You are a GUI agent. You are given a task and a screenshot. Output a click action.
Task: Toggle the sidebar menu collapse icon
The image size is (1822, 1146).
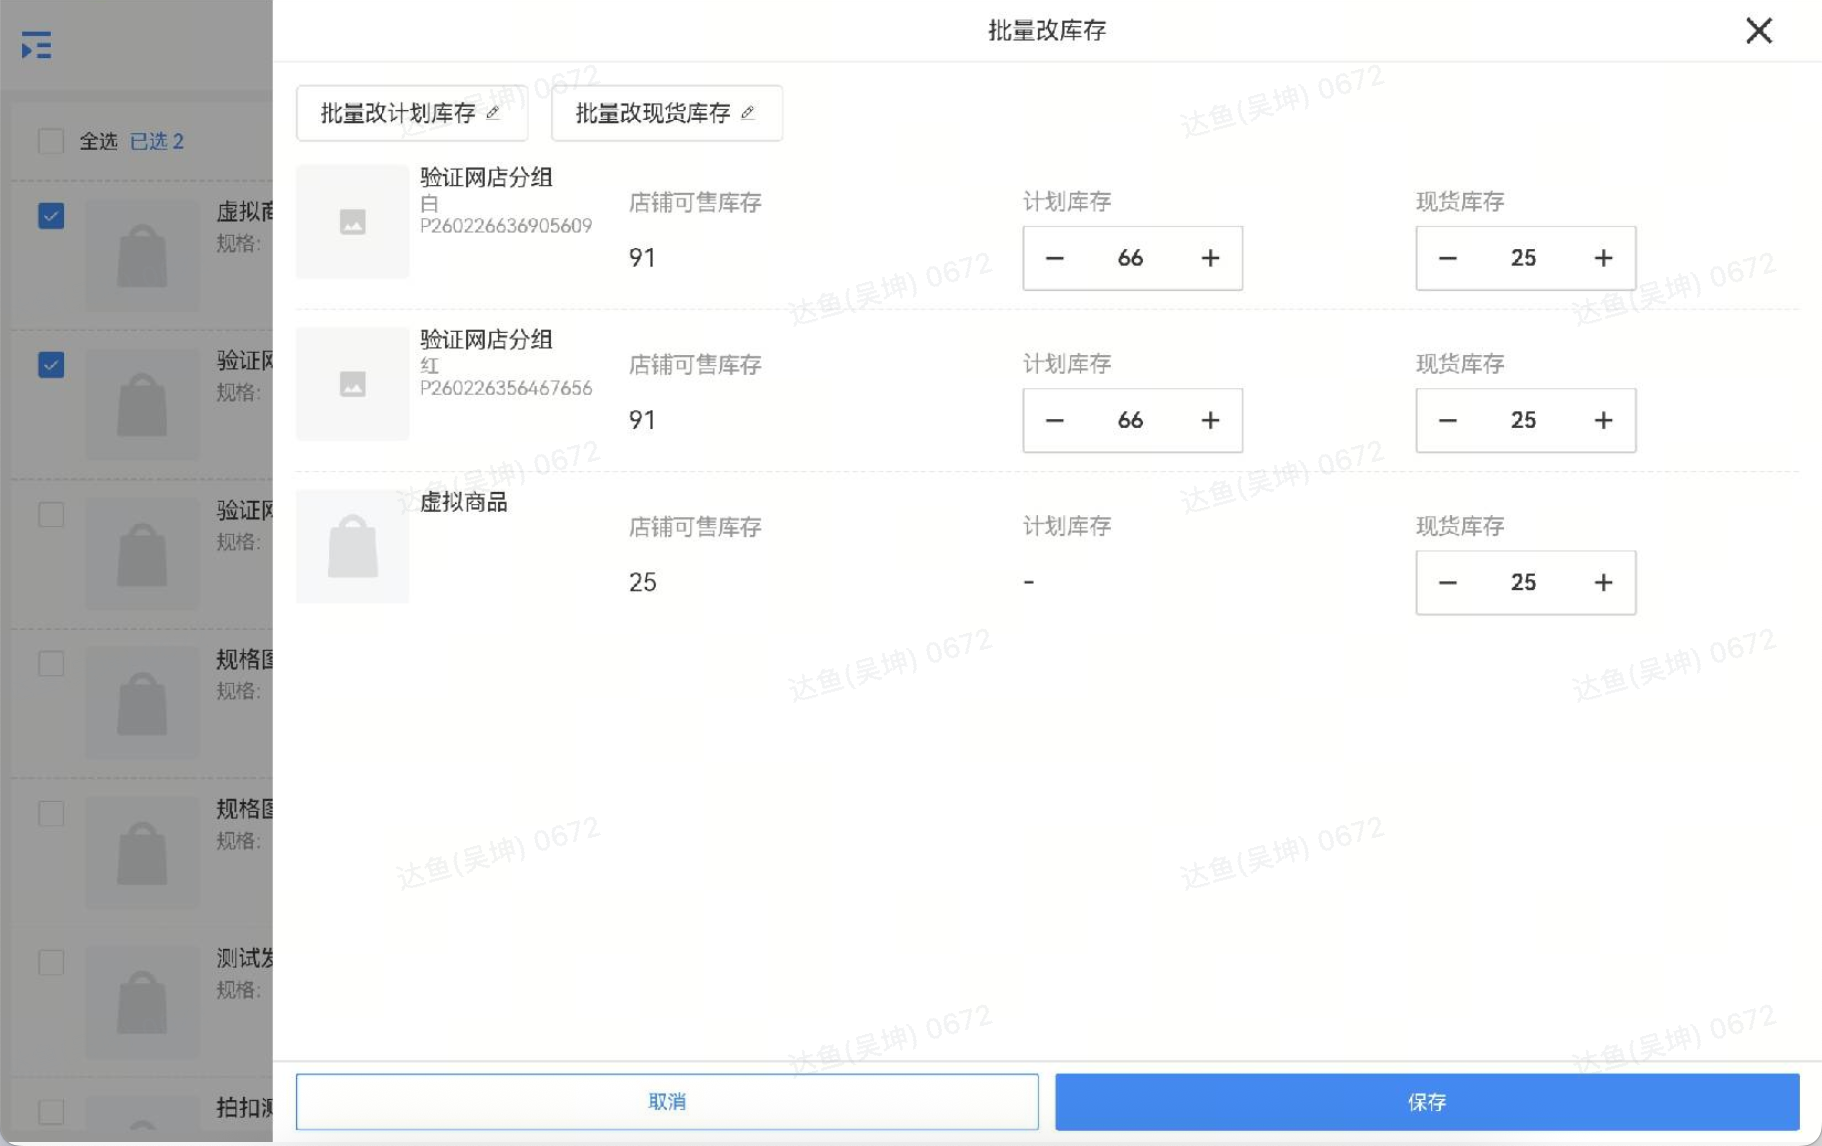pos(37,45)
